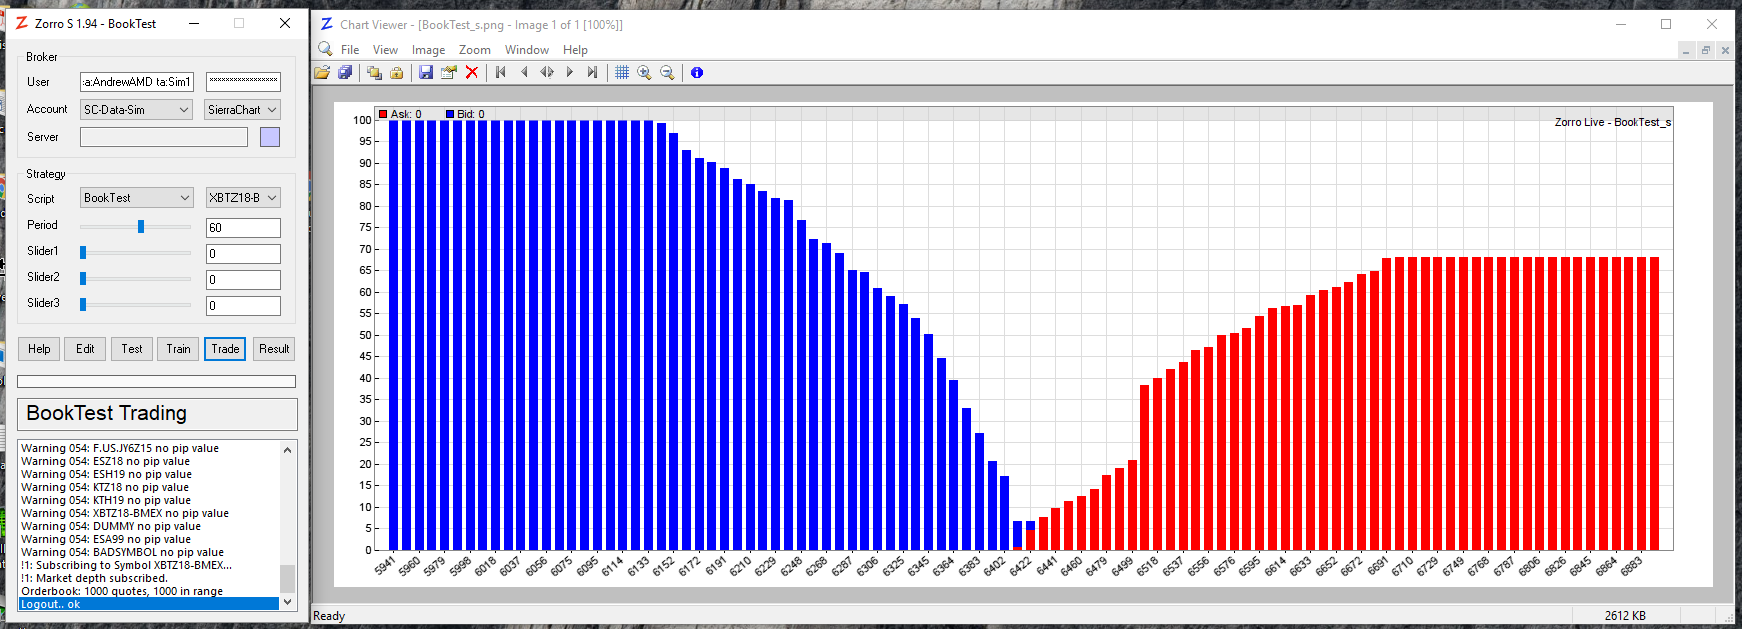This screenshot has width=1742, height=629.
Task: Jump to last image in toolbar
Action: tap(593, 73)
